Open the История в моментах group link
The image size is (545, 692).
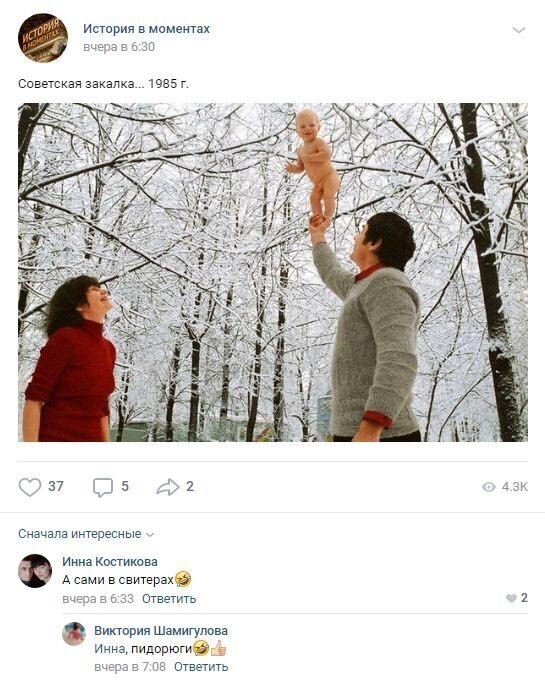[147, 29]
